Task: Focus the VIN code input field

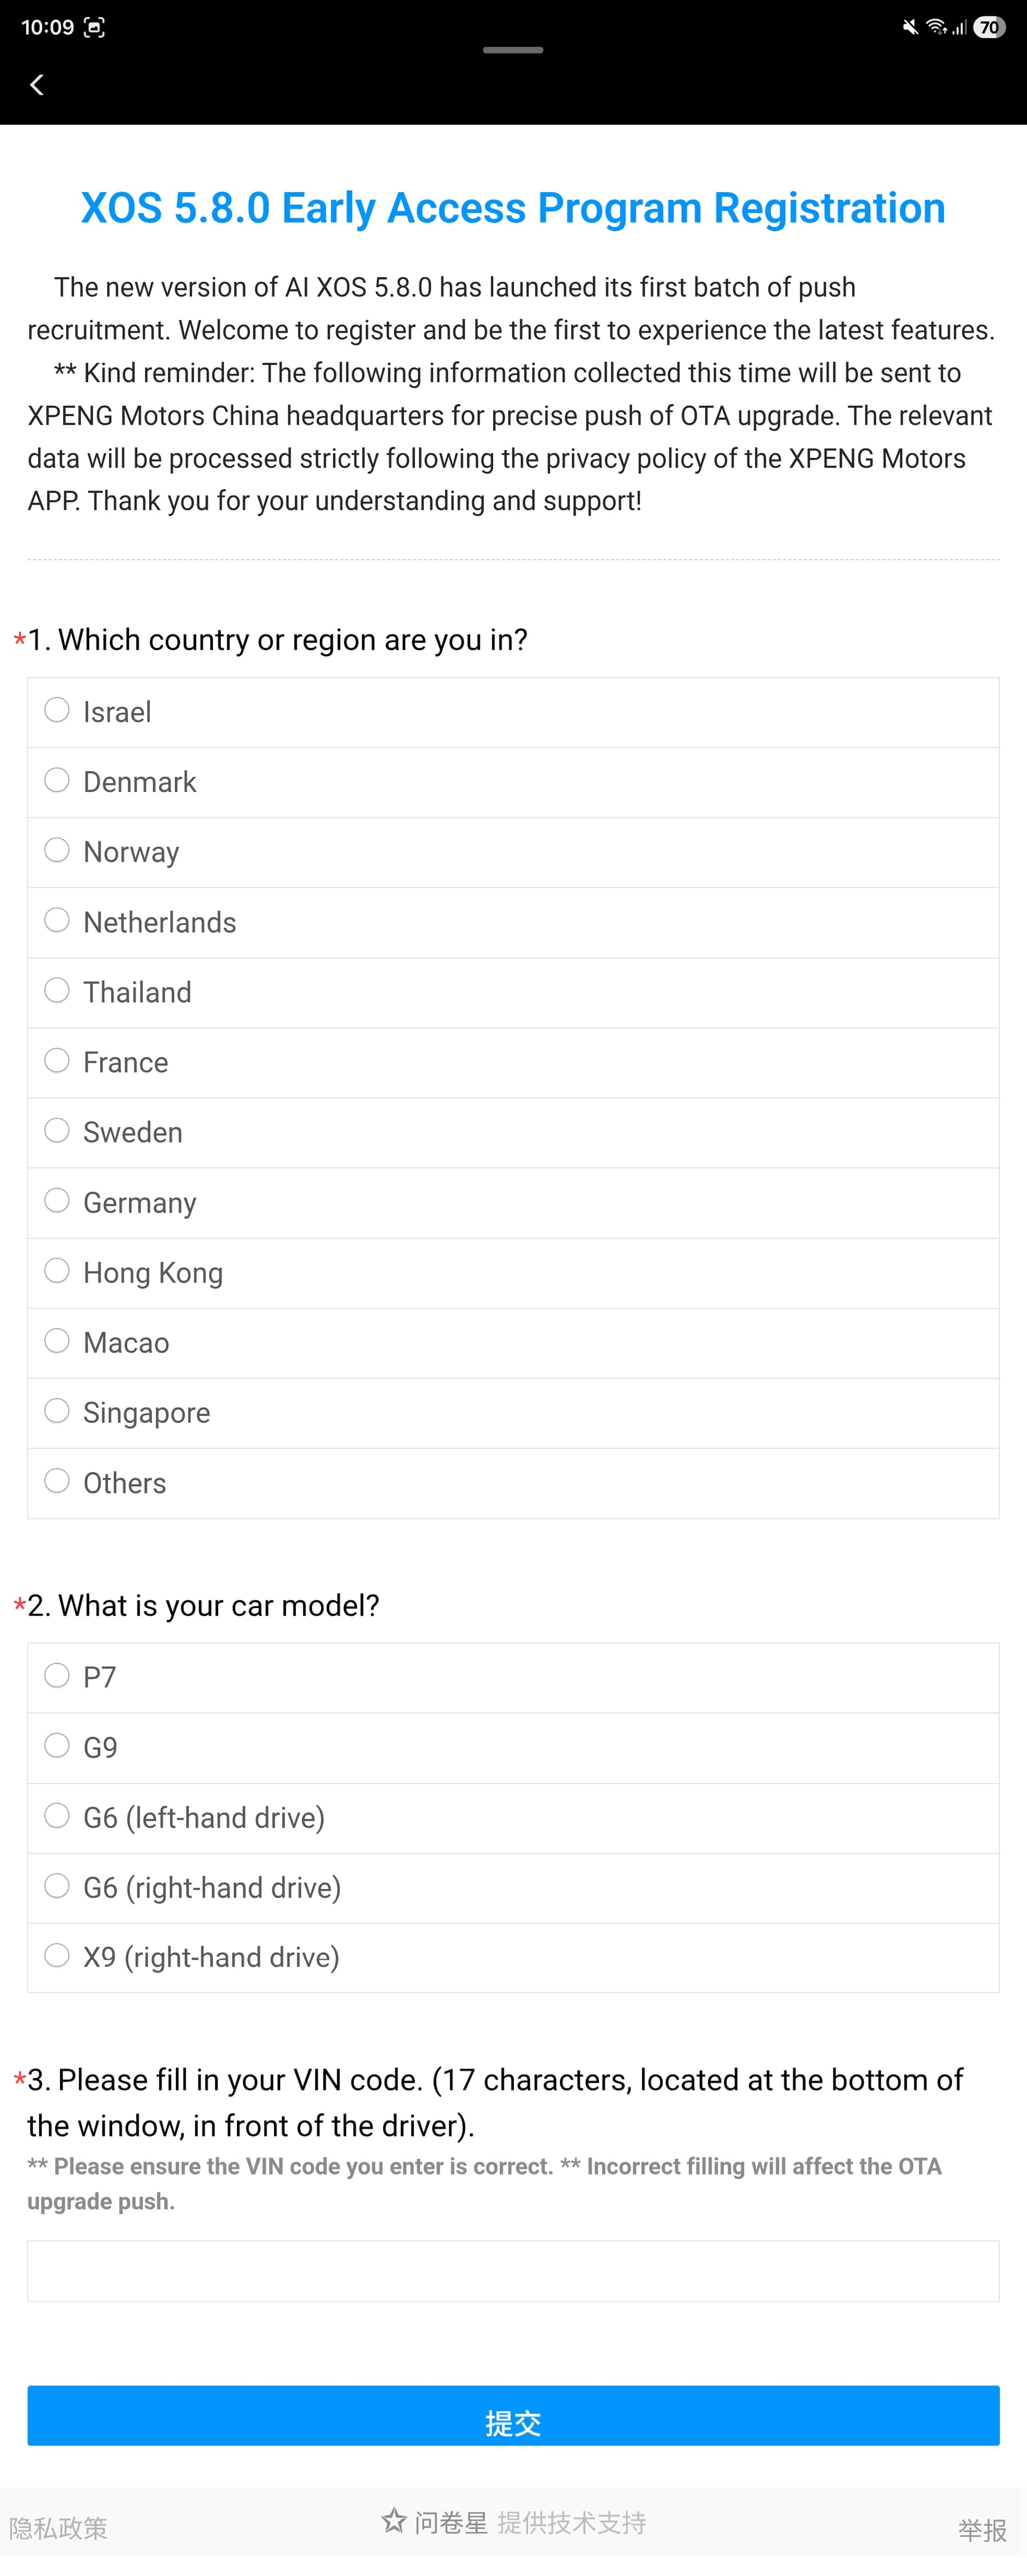Action: pos(513,2271)
